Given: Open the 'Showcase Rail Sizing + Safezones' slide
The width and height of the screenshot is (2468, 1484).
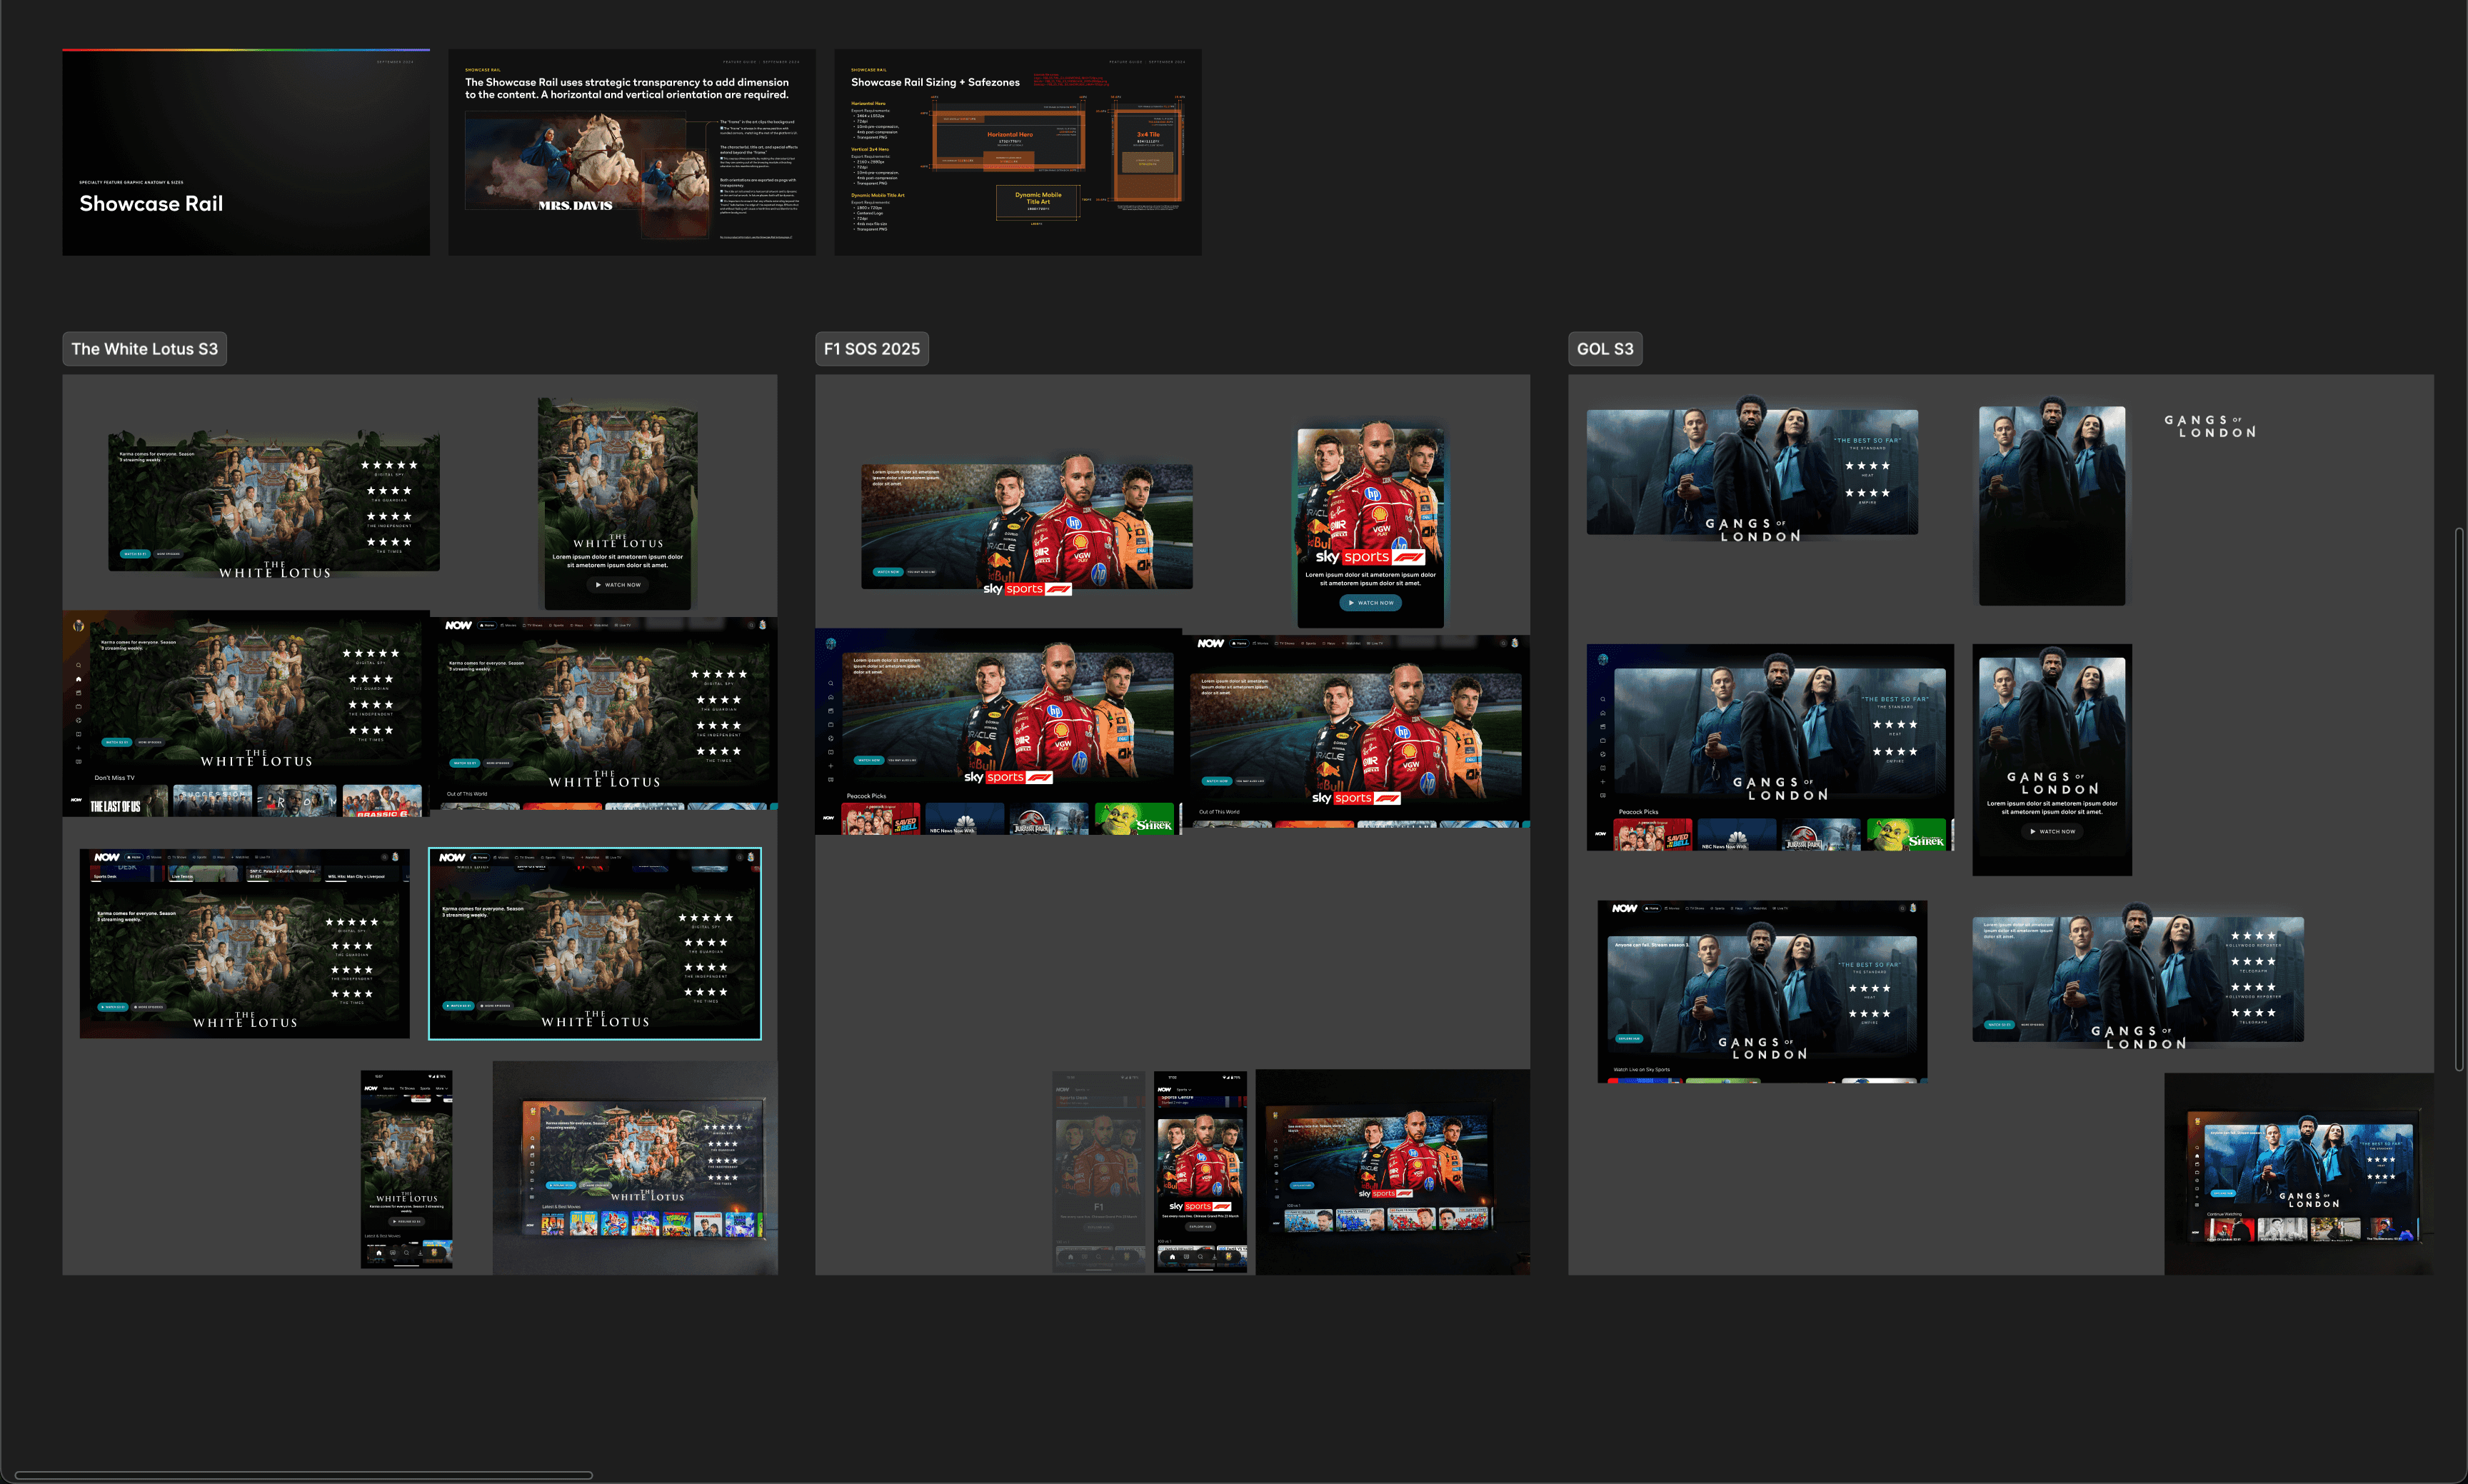Looking at the screenshot, I should point(1017,152).
